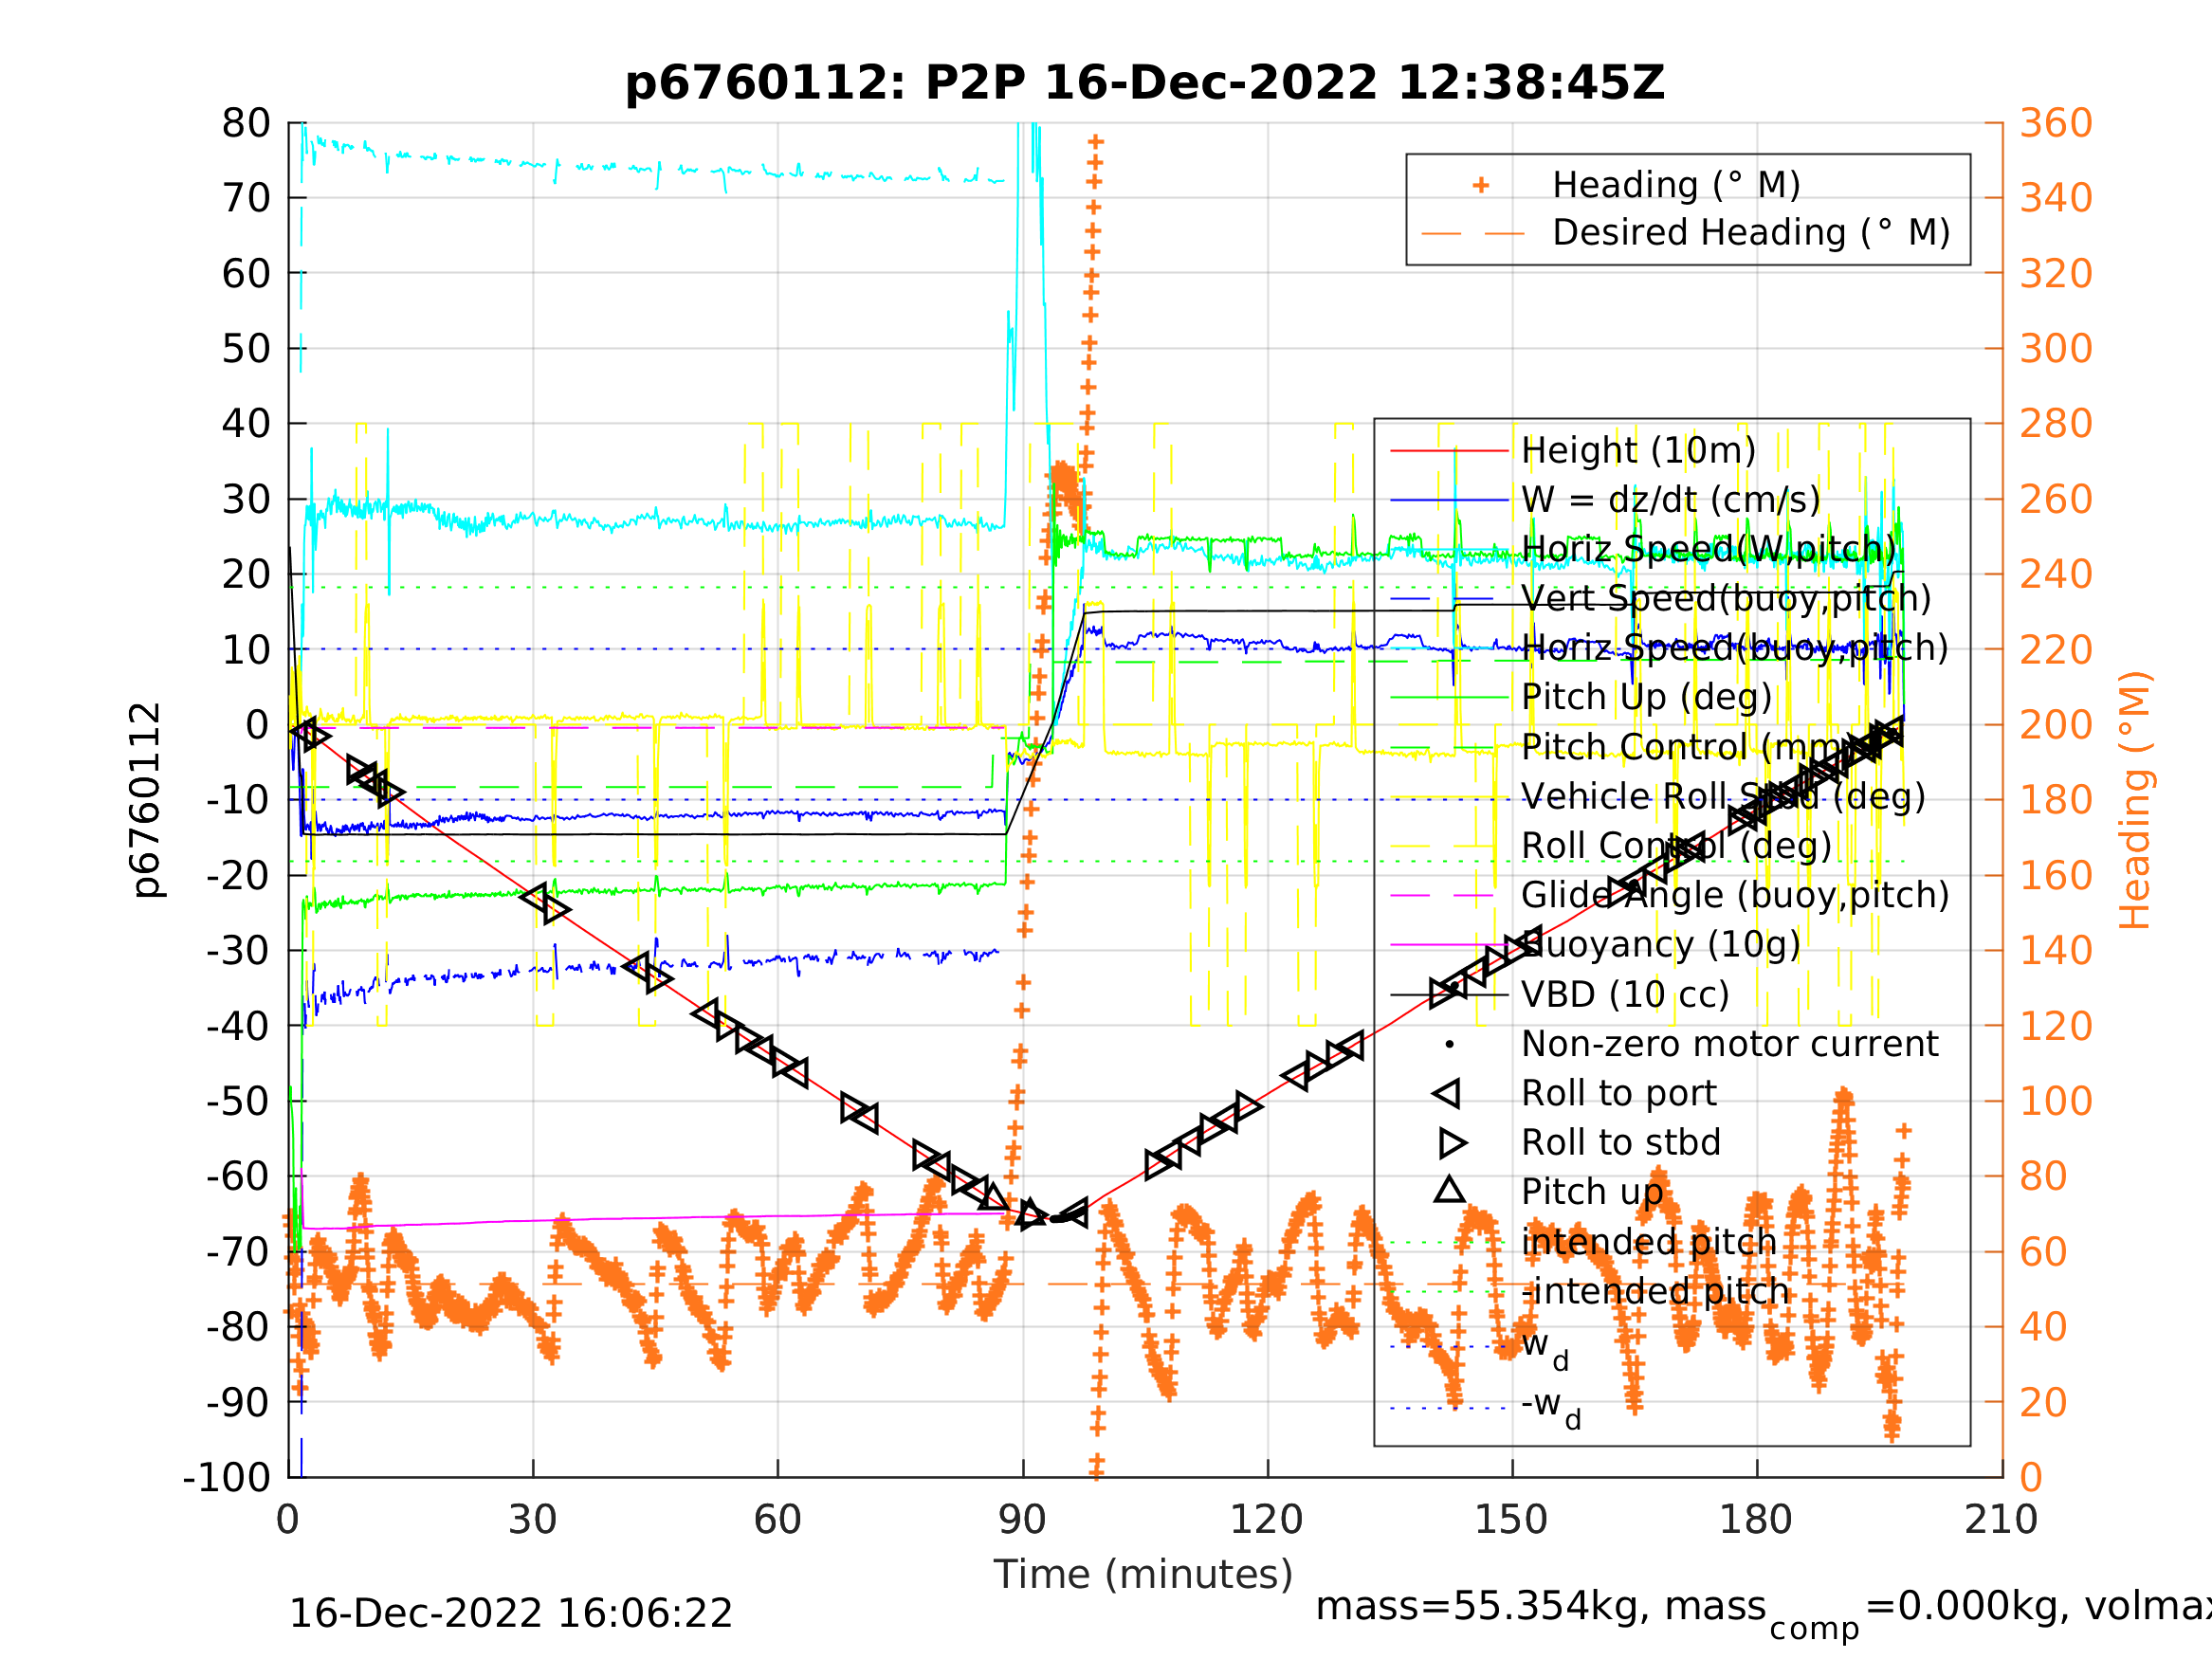Screen dimensions: 2212x1659
Task: Click the orange plus marker beside Heading legend
Action: 1481,185
